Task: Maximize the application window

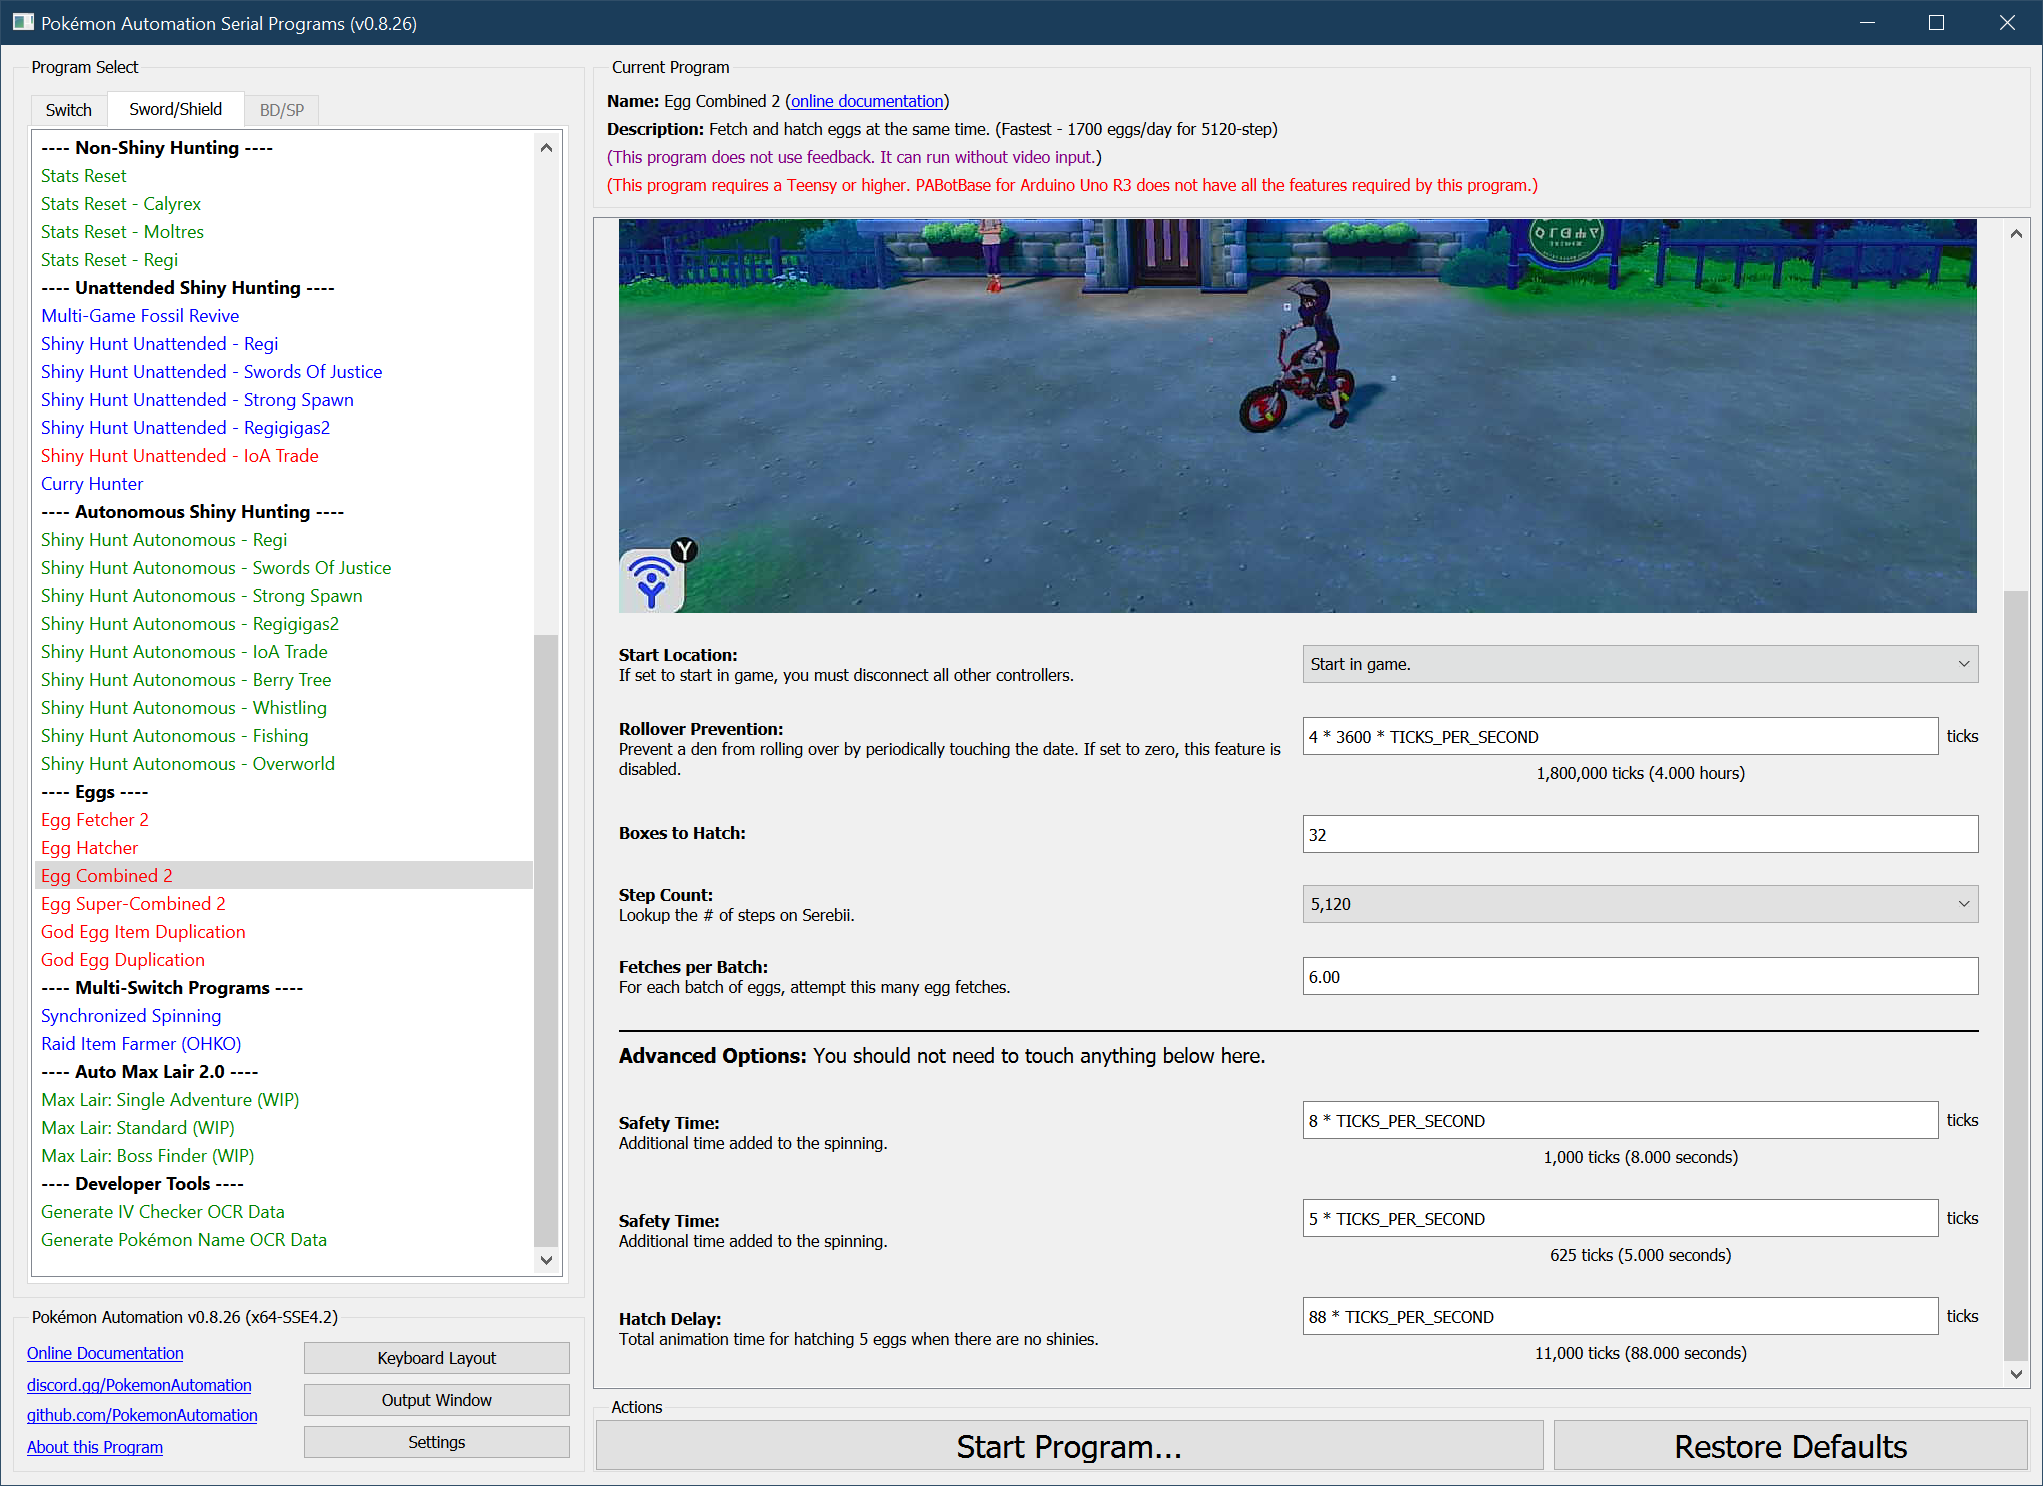Action: coord(1936,22)
